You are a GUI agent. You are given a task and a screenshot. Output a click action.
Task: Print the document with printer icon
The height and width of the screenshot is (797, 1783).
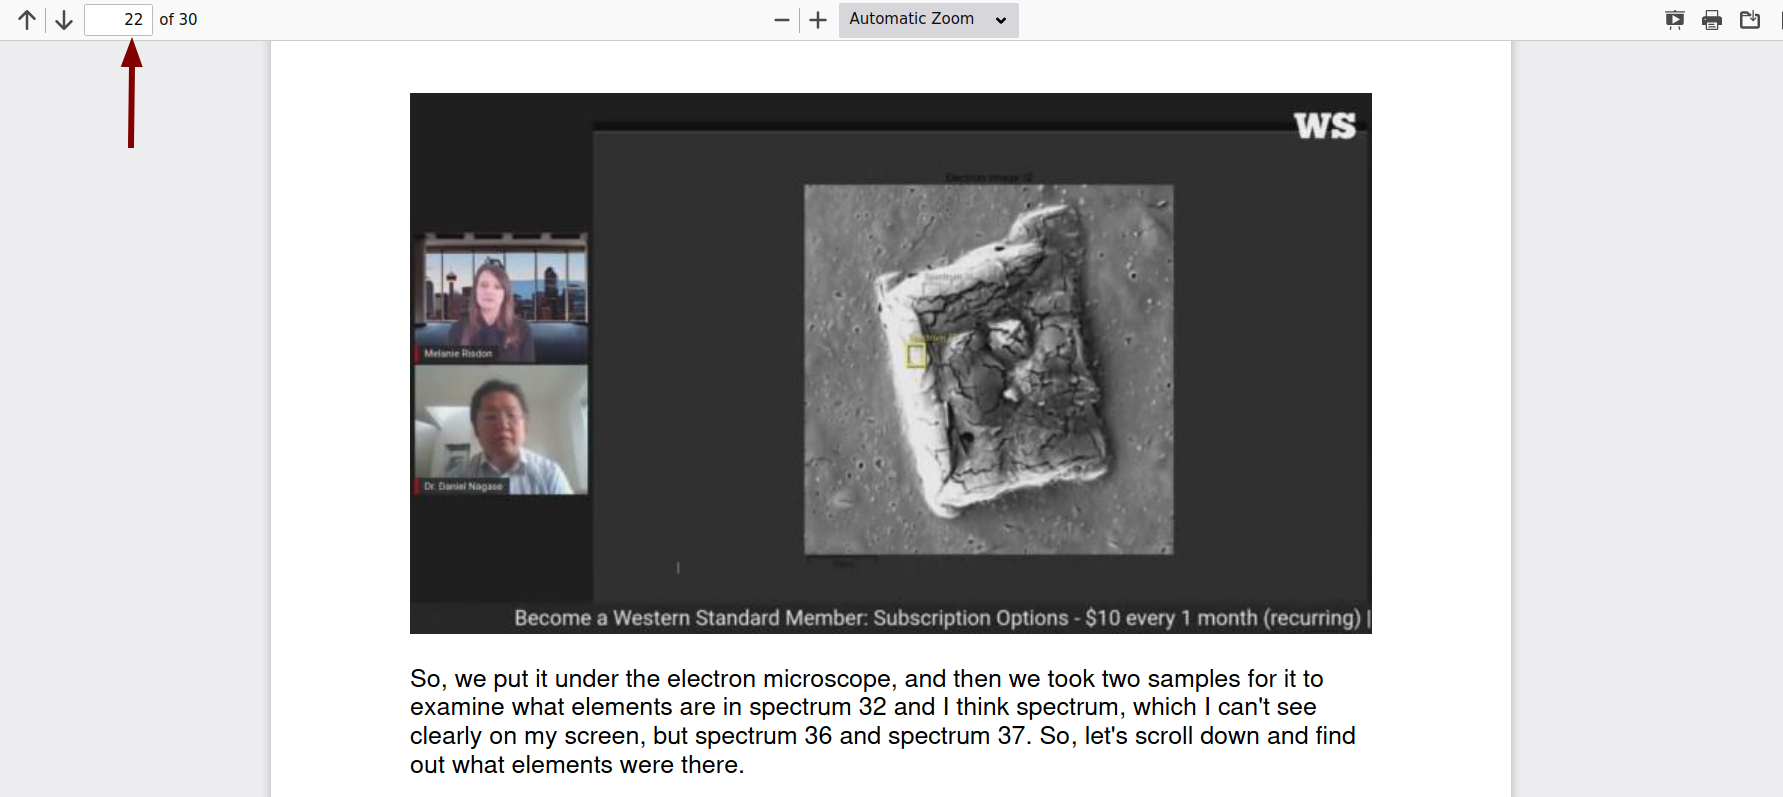tap(1712, 20)
